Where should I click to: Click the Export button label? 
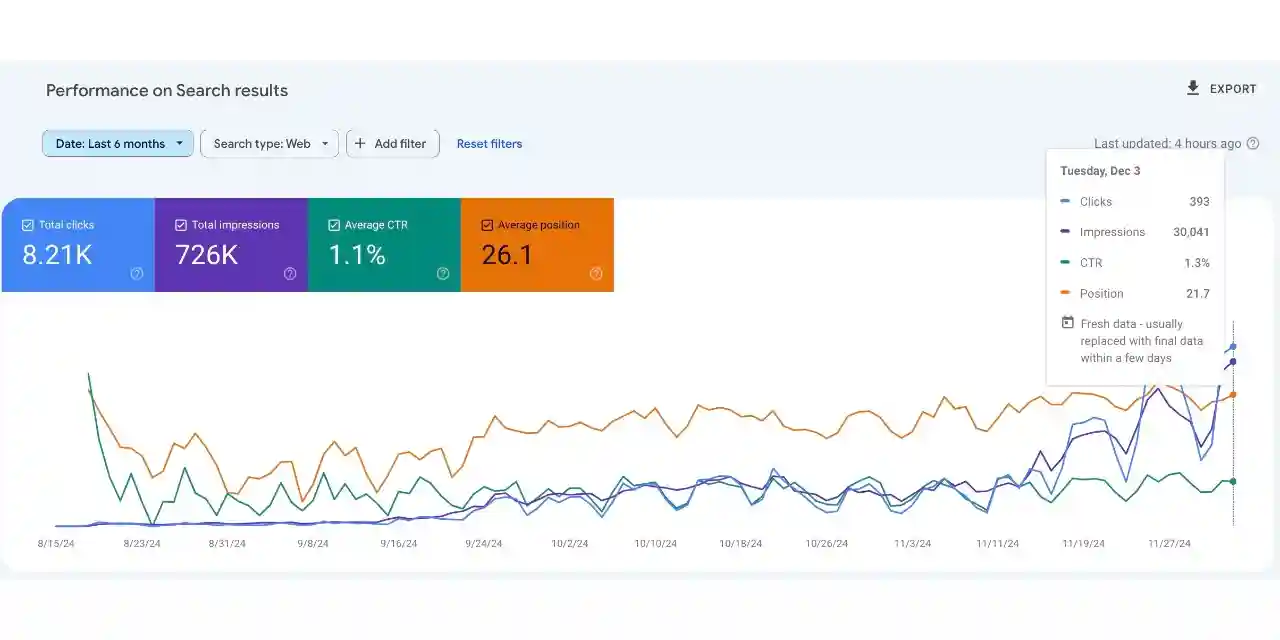tap(1233, 88)
